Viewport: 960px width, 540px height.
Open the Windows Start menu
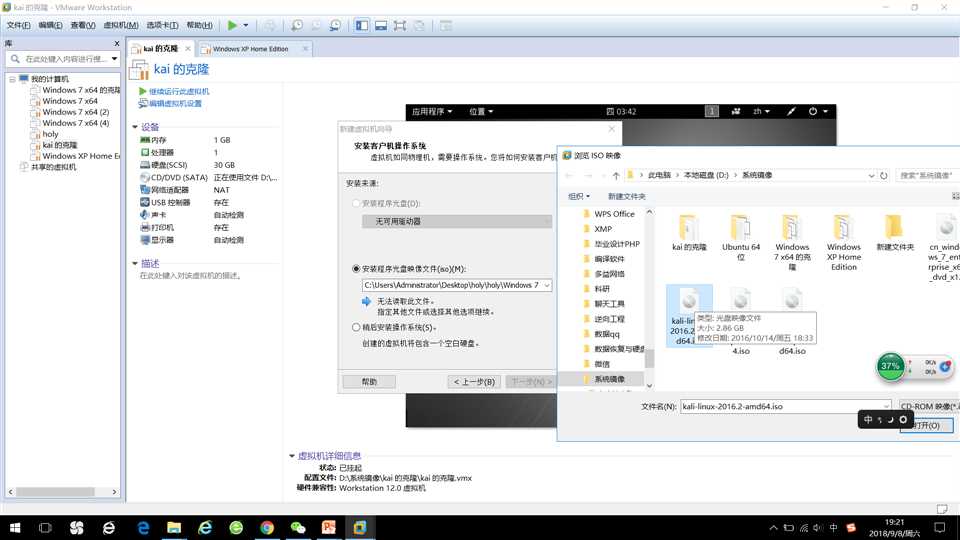[15, 528]
